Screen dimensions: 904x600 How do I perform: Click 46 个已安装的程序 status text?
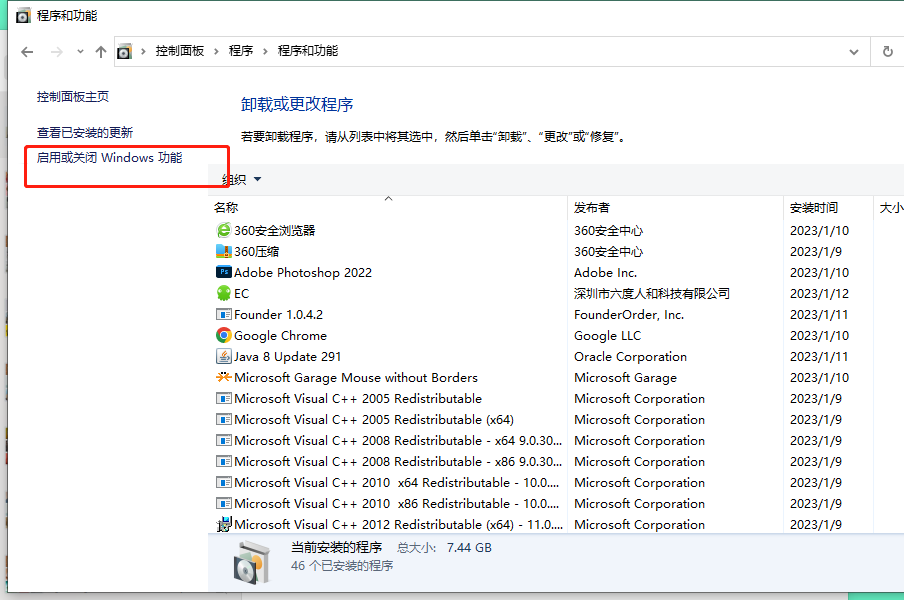(x=342, y=565)
